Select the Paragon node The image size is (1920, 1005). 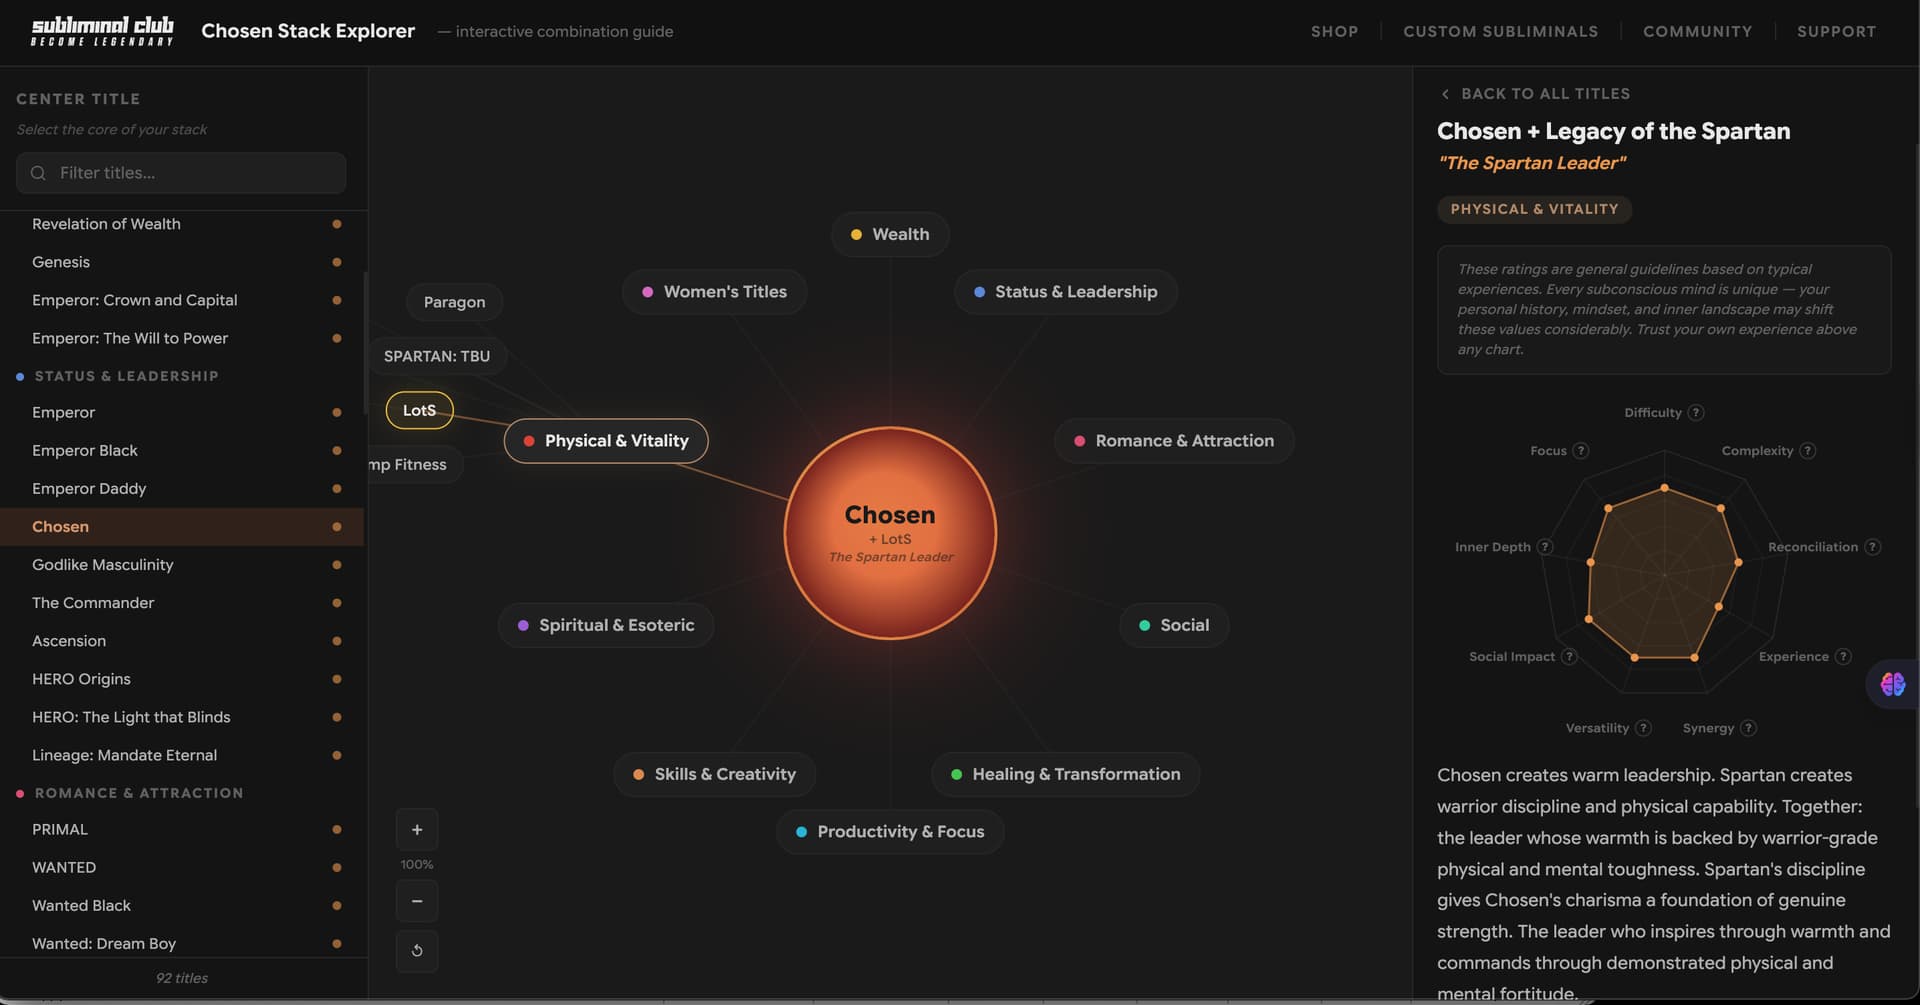click(x=454, y=302)
